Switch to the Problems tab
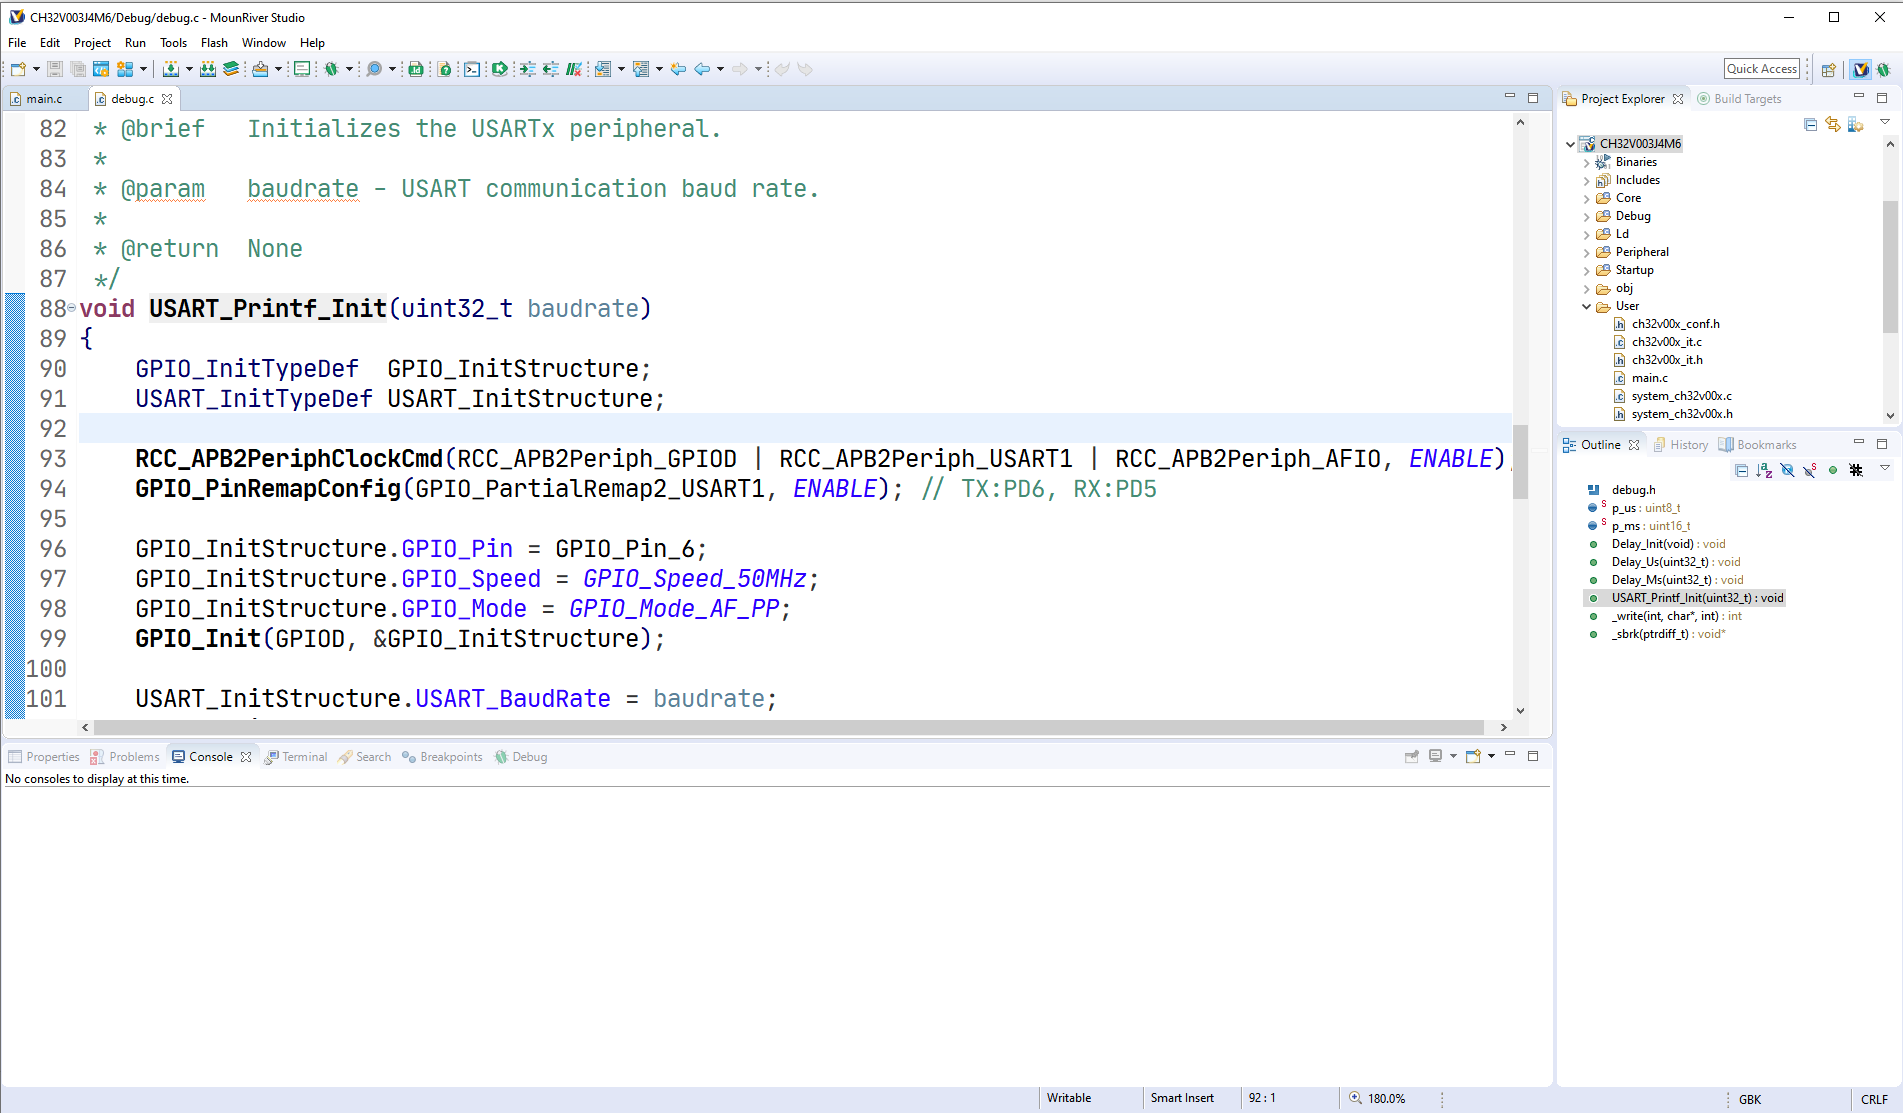 pyautogui.click(x=125, y=757)
